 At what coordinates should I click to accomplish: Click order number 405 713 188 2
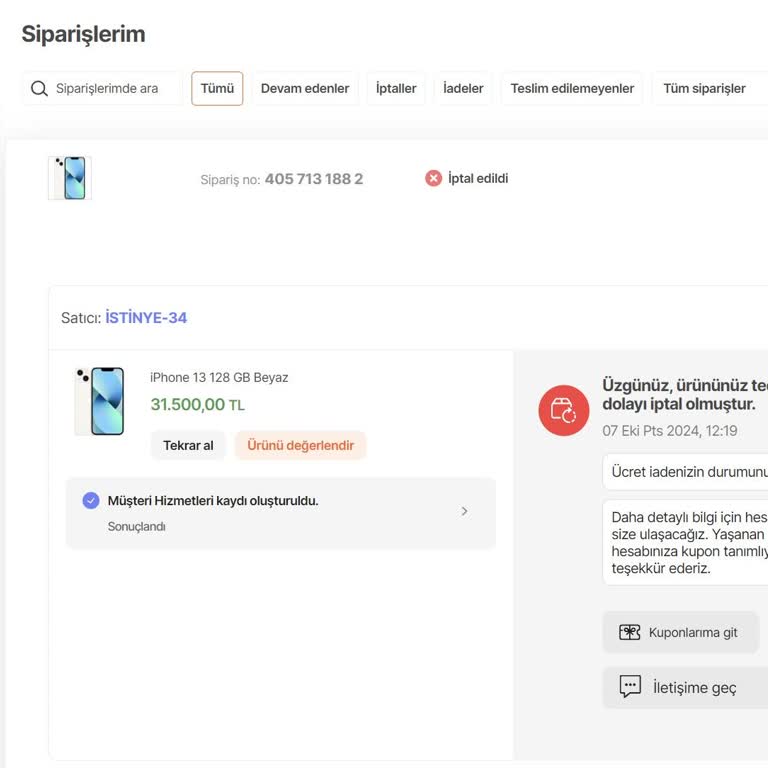314,179
